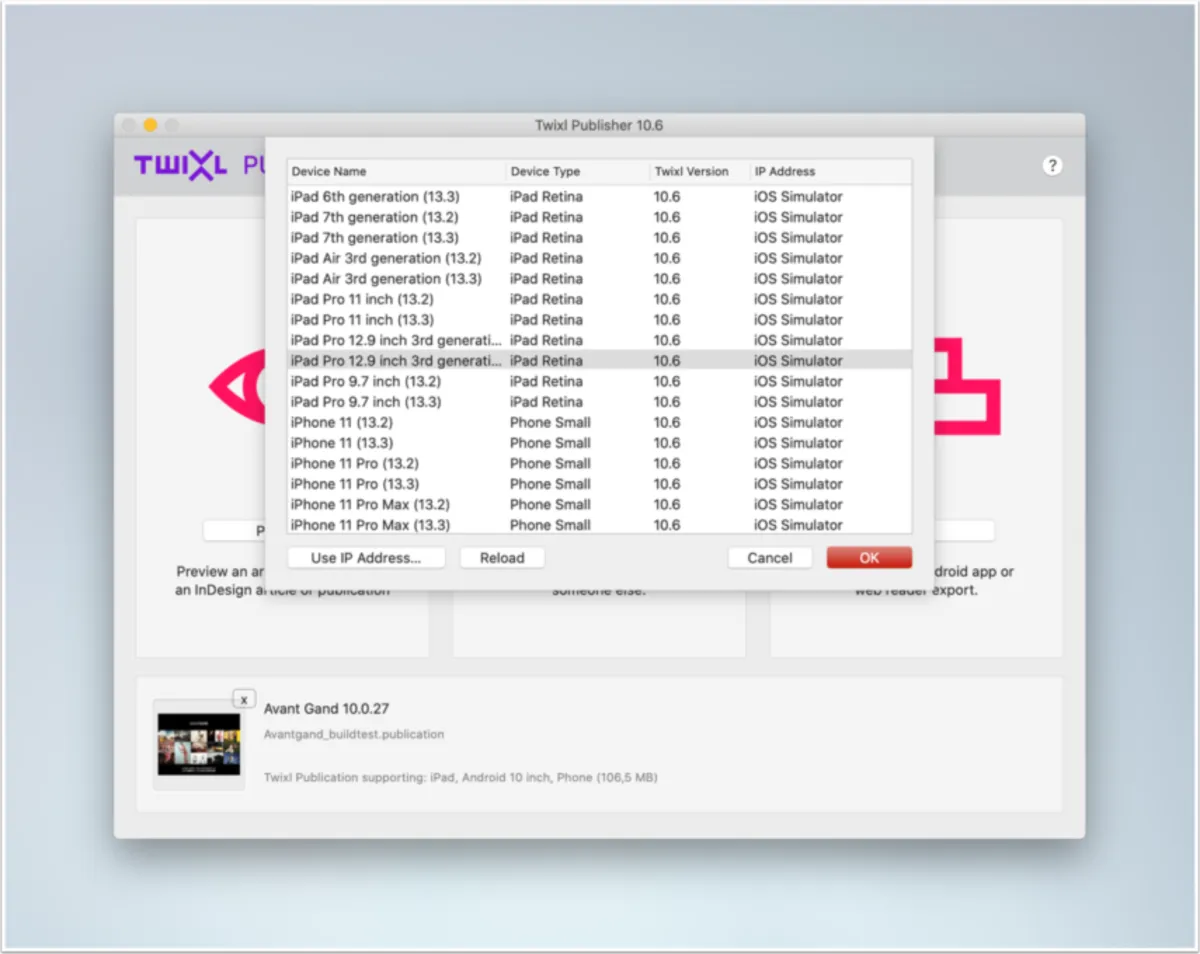The image size is (1200, 954).
Task: Sort by Device Type column header
Action: (578, 172)
